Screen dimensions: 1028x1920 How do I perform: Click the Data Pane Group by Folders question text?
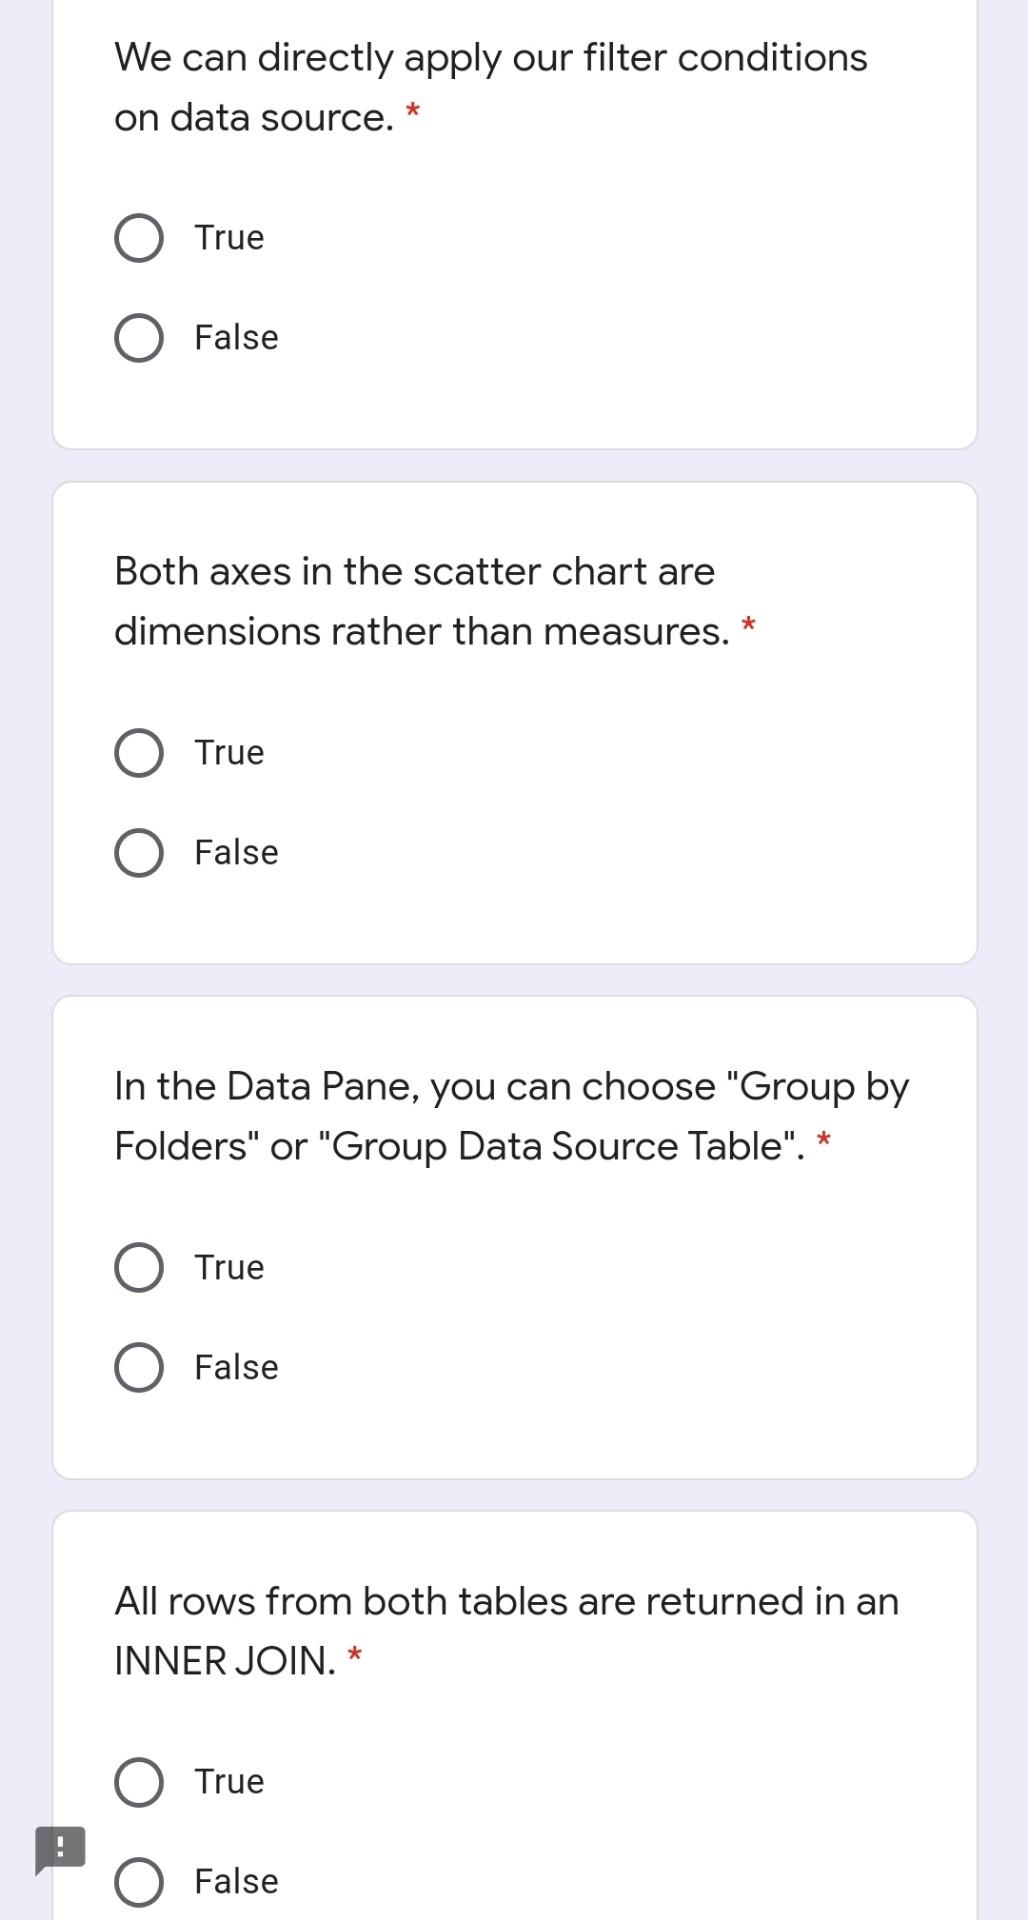pos(511,1117)
